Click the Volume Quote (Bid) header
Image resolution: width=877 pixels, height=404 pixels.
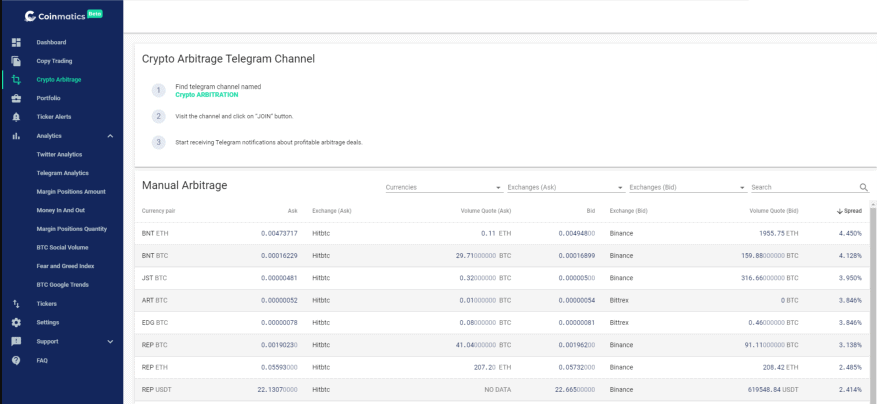click(774, 211)
